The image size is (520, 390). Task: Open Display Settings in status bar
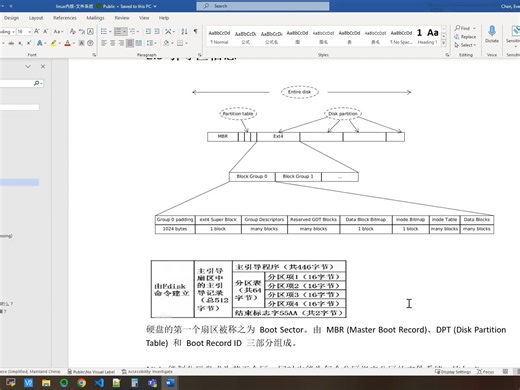(x=453, y=371)
